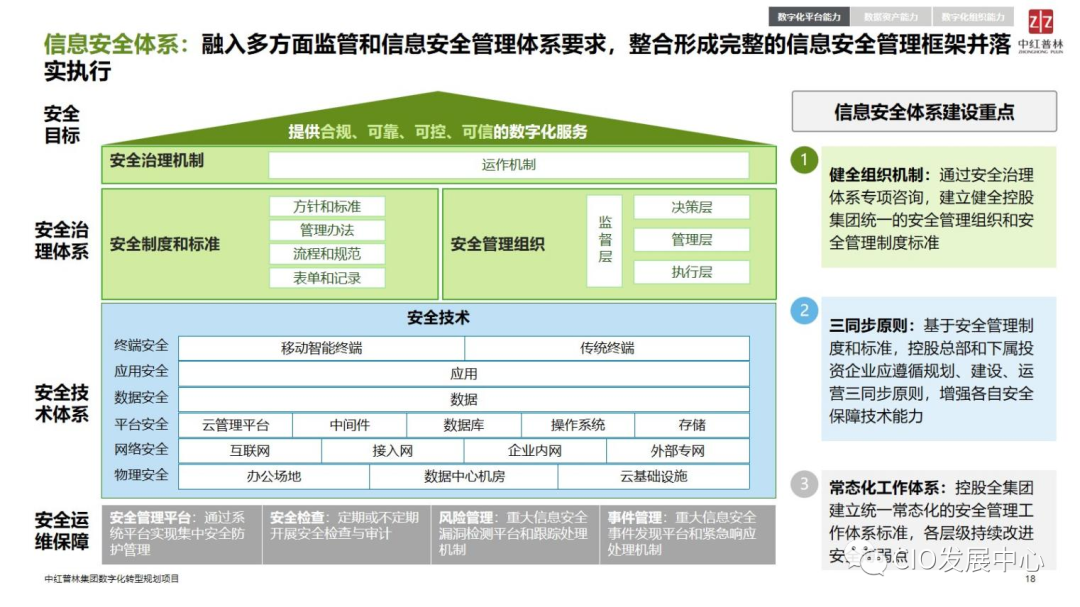Click the 物理安全 row label
The image size is (1080, 607).
click(x=141, y=475)
